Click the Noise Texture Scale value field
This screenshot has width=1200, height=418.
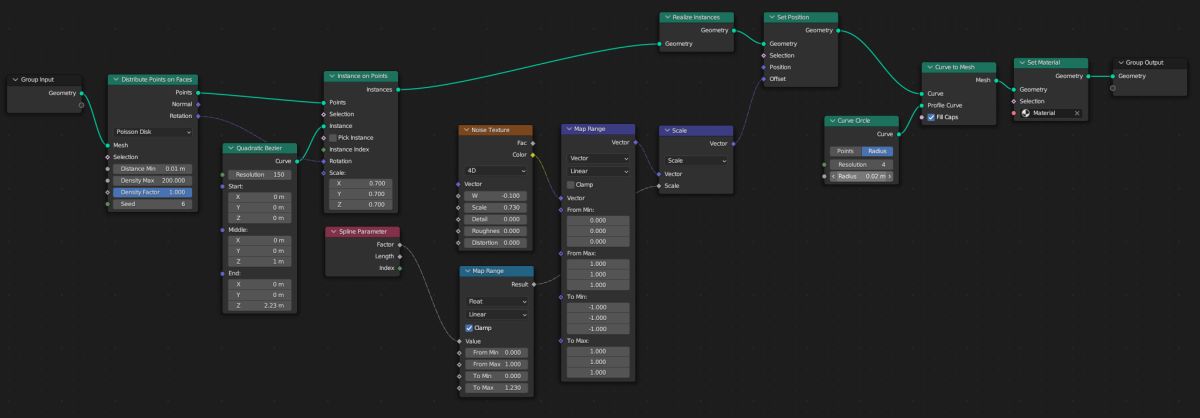[x=495, y=206]
